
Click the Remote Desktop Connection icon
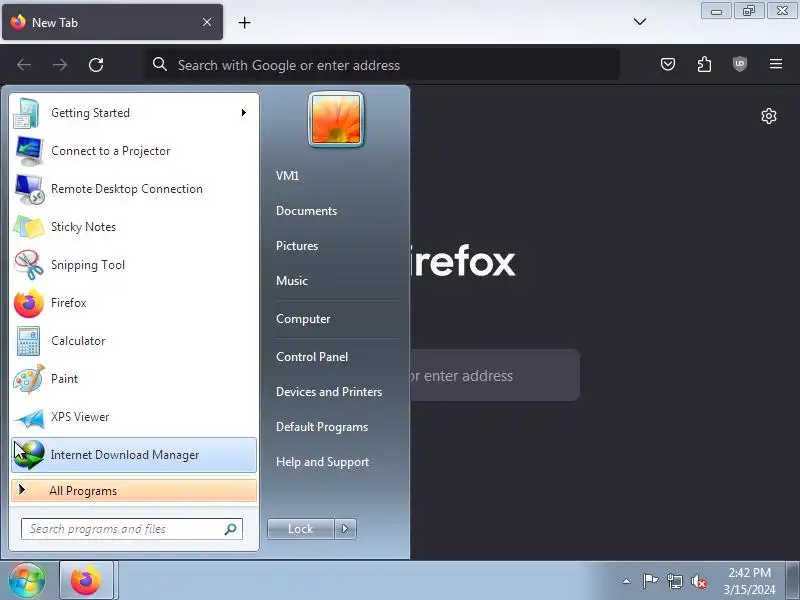tap(29, 189)
